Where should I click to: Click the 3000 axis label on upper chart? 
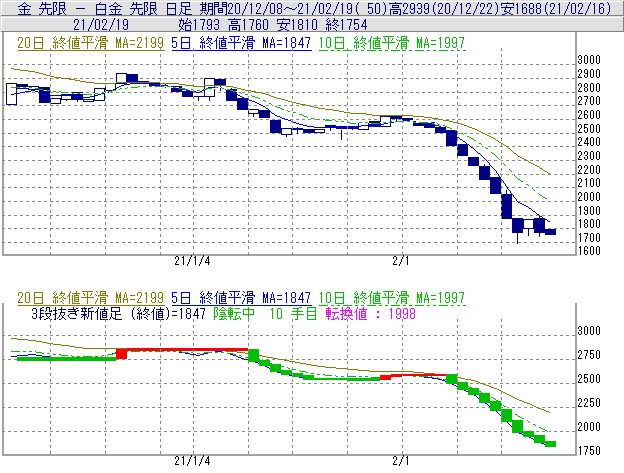tap(589, 60)
